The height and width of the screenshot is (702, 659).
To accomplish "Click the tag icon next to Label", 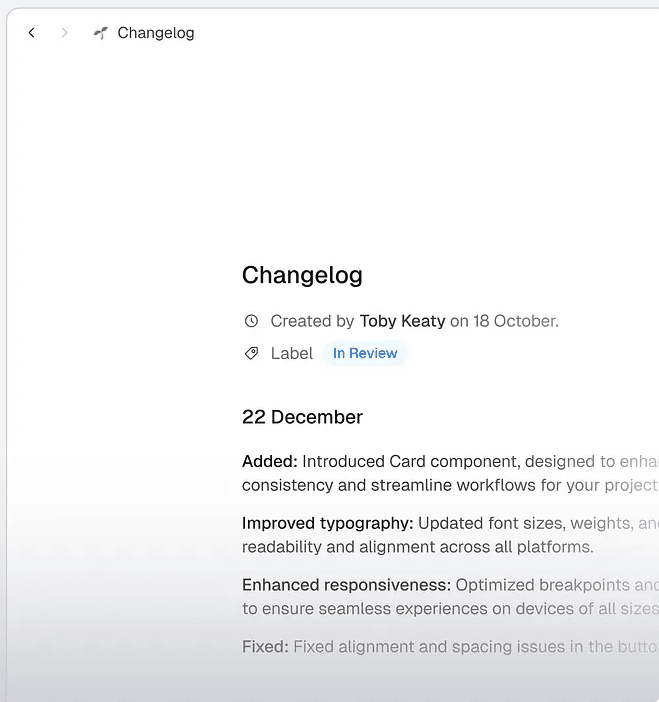I will [x=251, y=353].
